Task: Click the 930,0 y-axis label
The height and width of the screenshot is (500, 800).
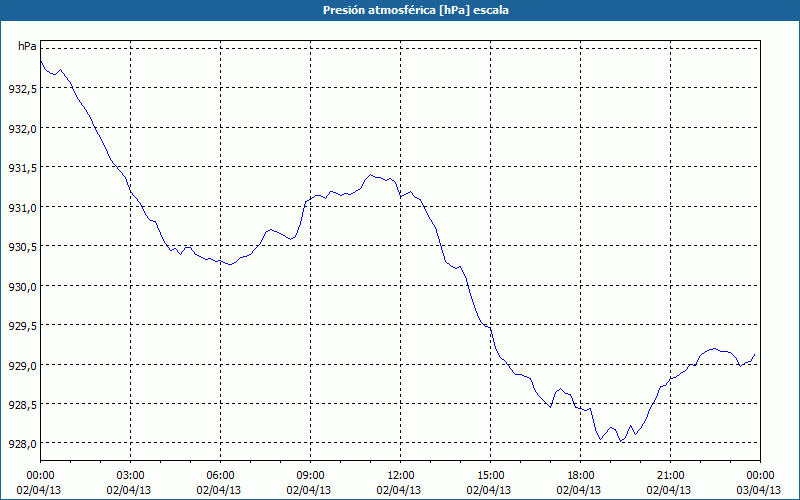Action: 22,287
